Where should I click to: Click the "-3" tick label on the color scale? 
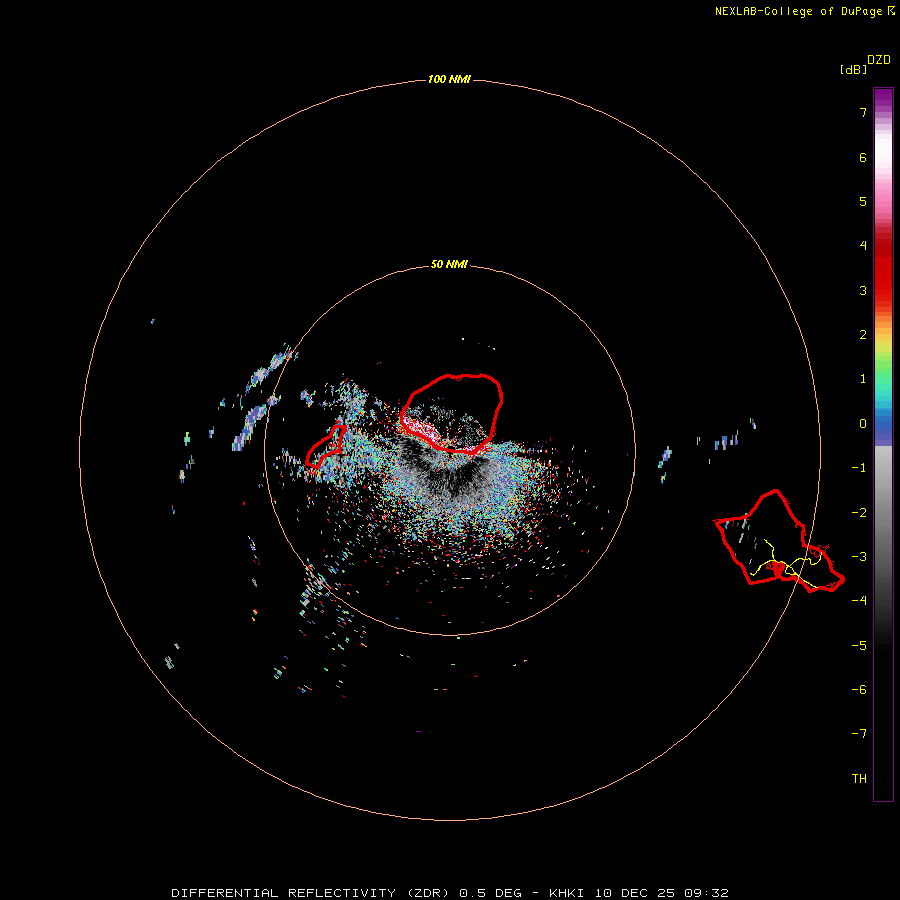pos(859,557)
